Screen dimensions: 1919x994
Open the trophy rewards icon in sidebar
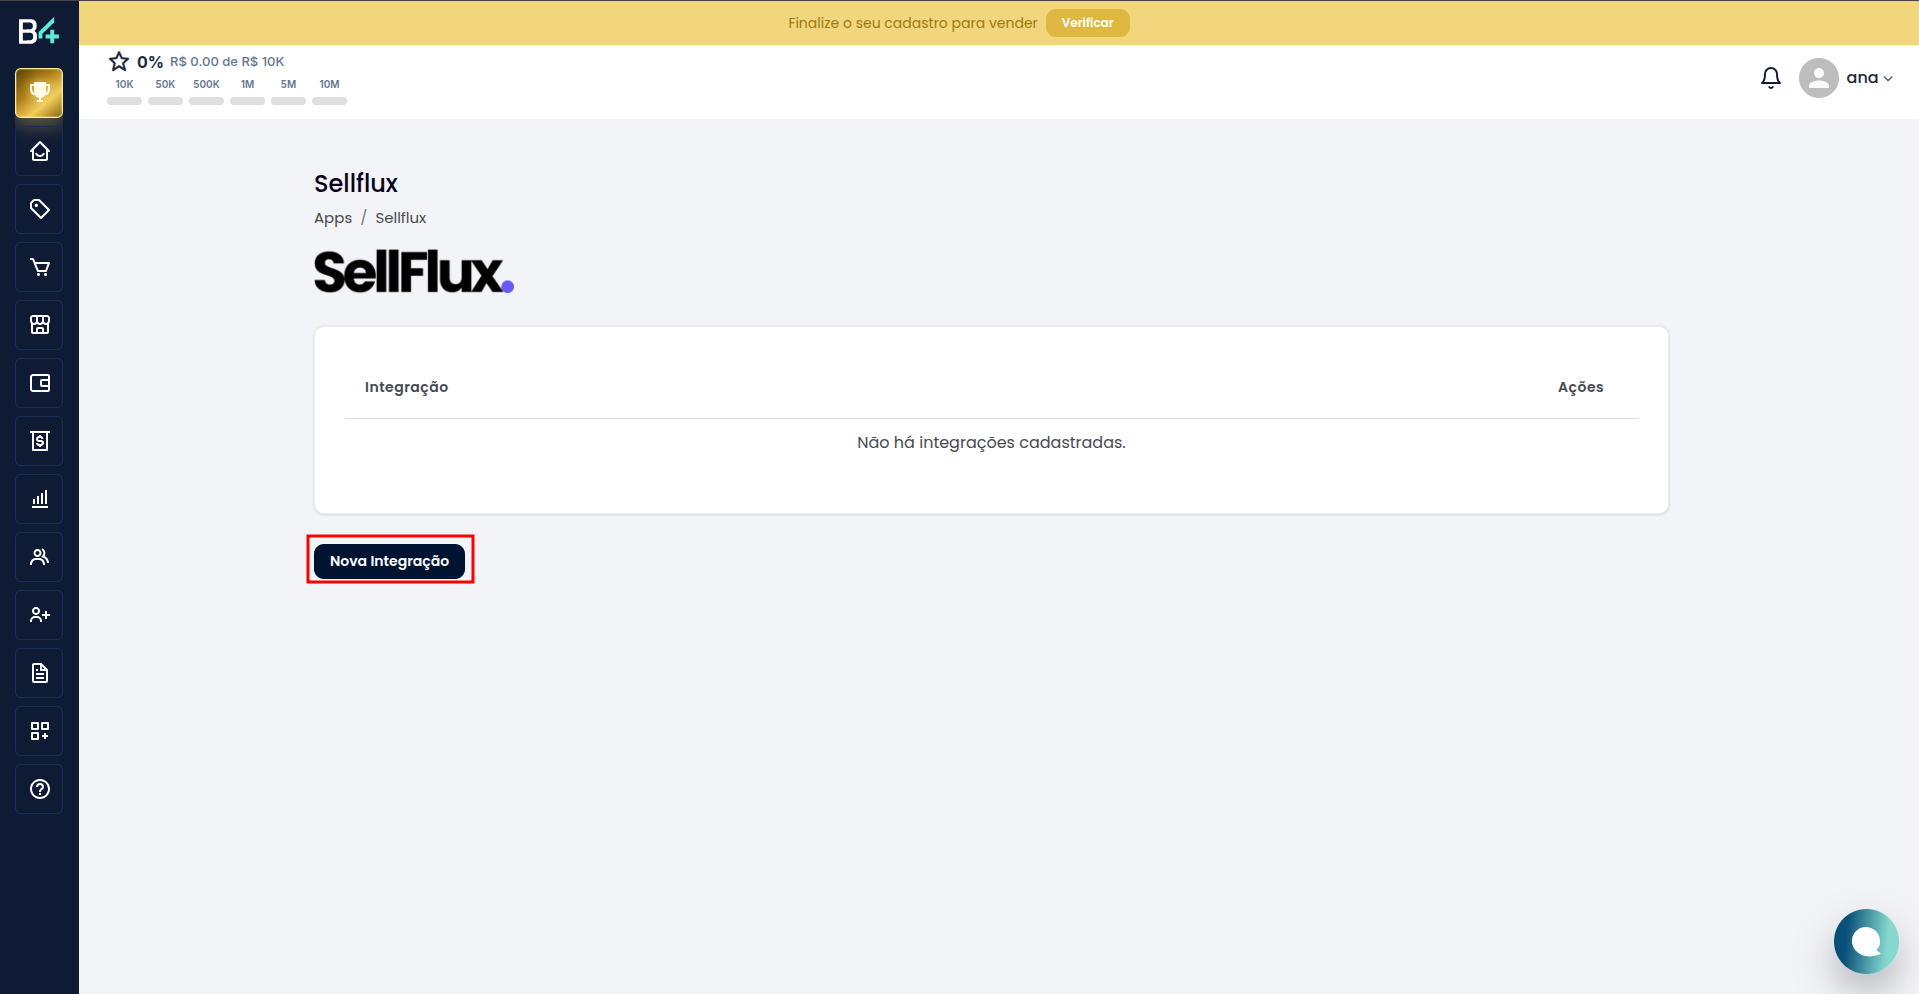click(39, 93)
